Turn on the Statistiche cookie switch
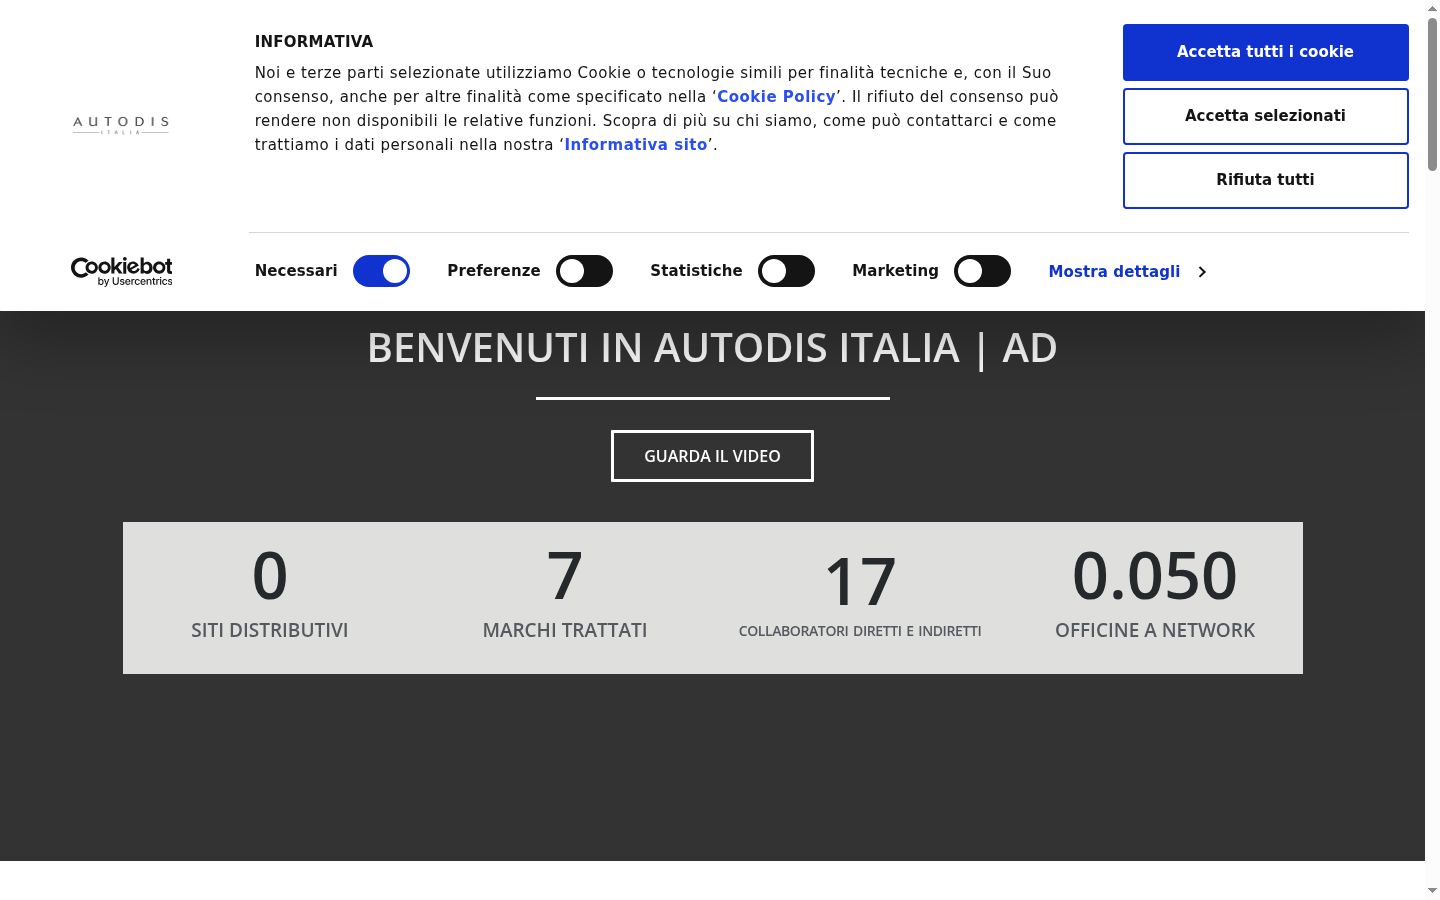 786,271
